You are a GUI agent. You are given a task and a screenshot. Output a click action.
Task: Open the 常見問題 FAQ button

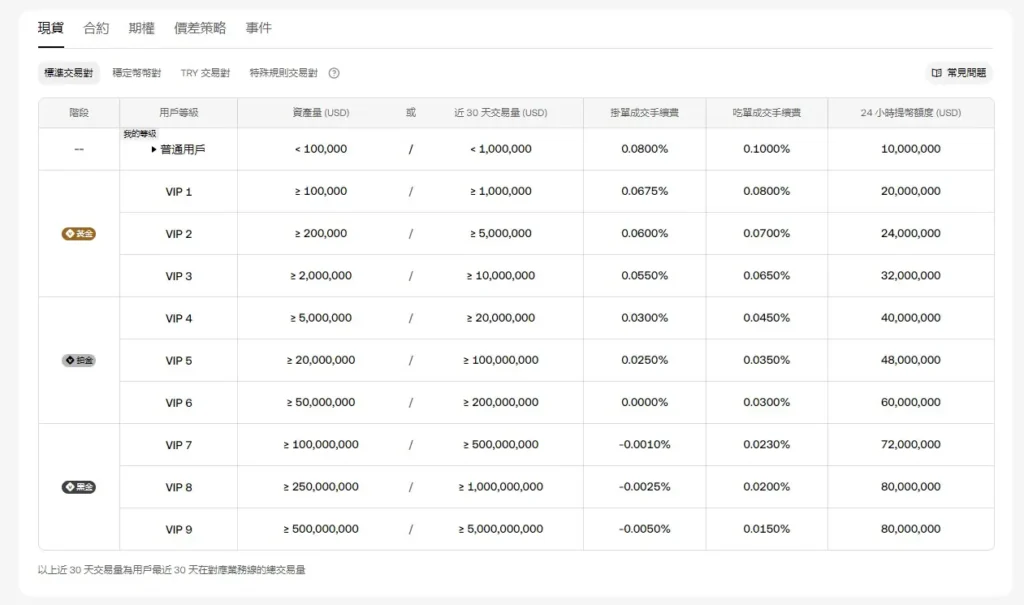tap(959, 73)
